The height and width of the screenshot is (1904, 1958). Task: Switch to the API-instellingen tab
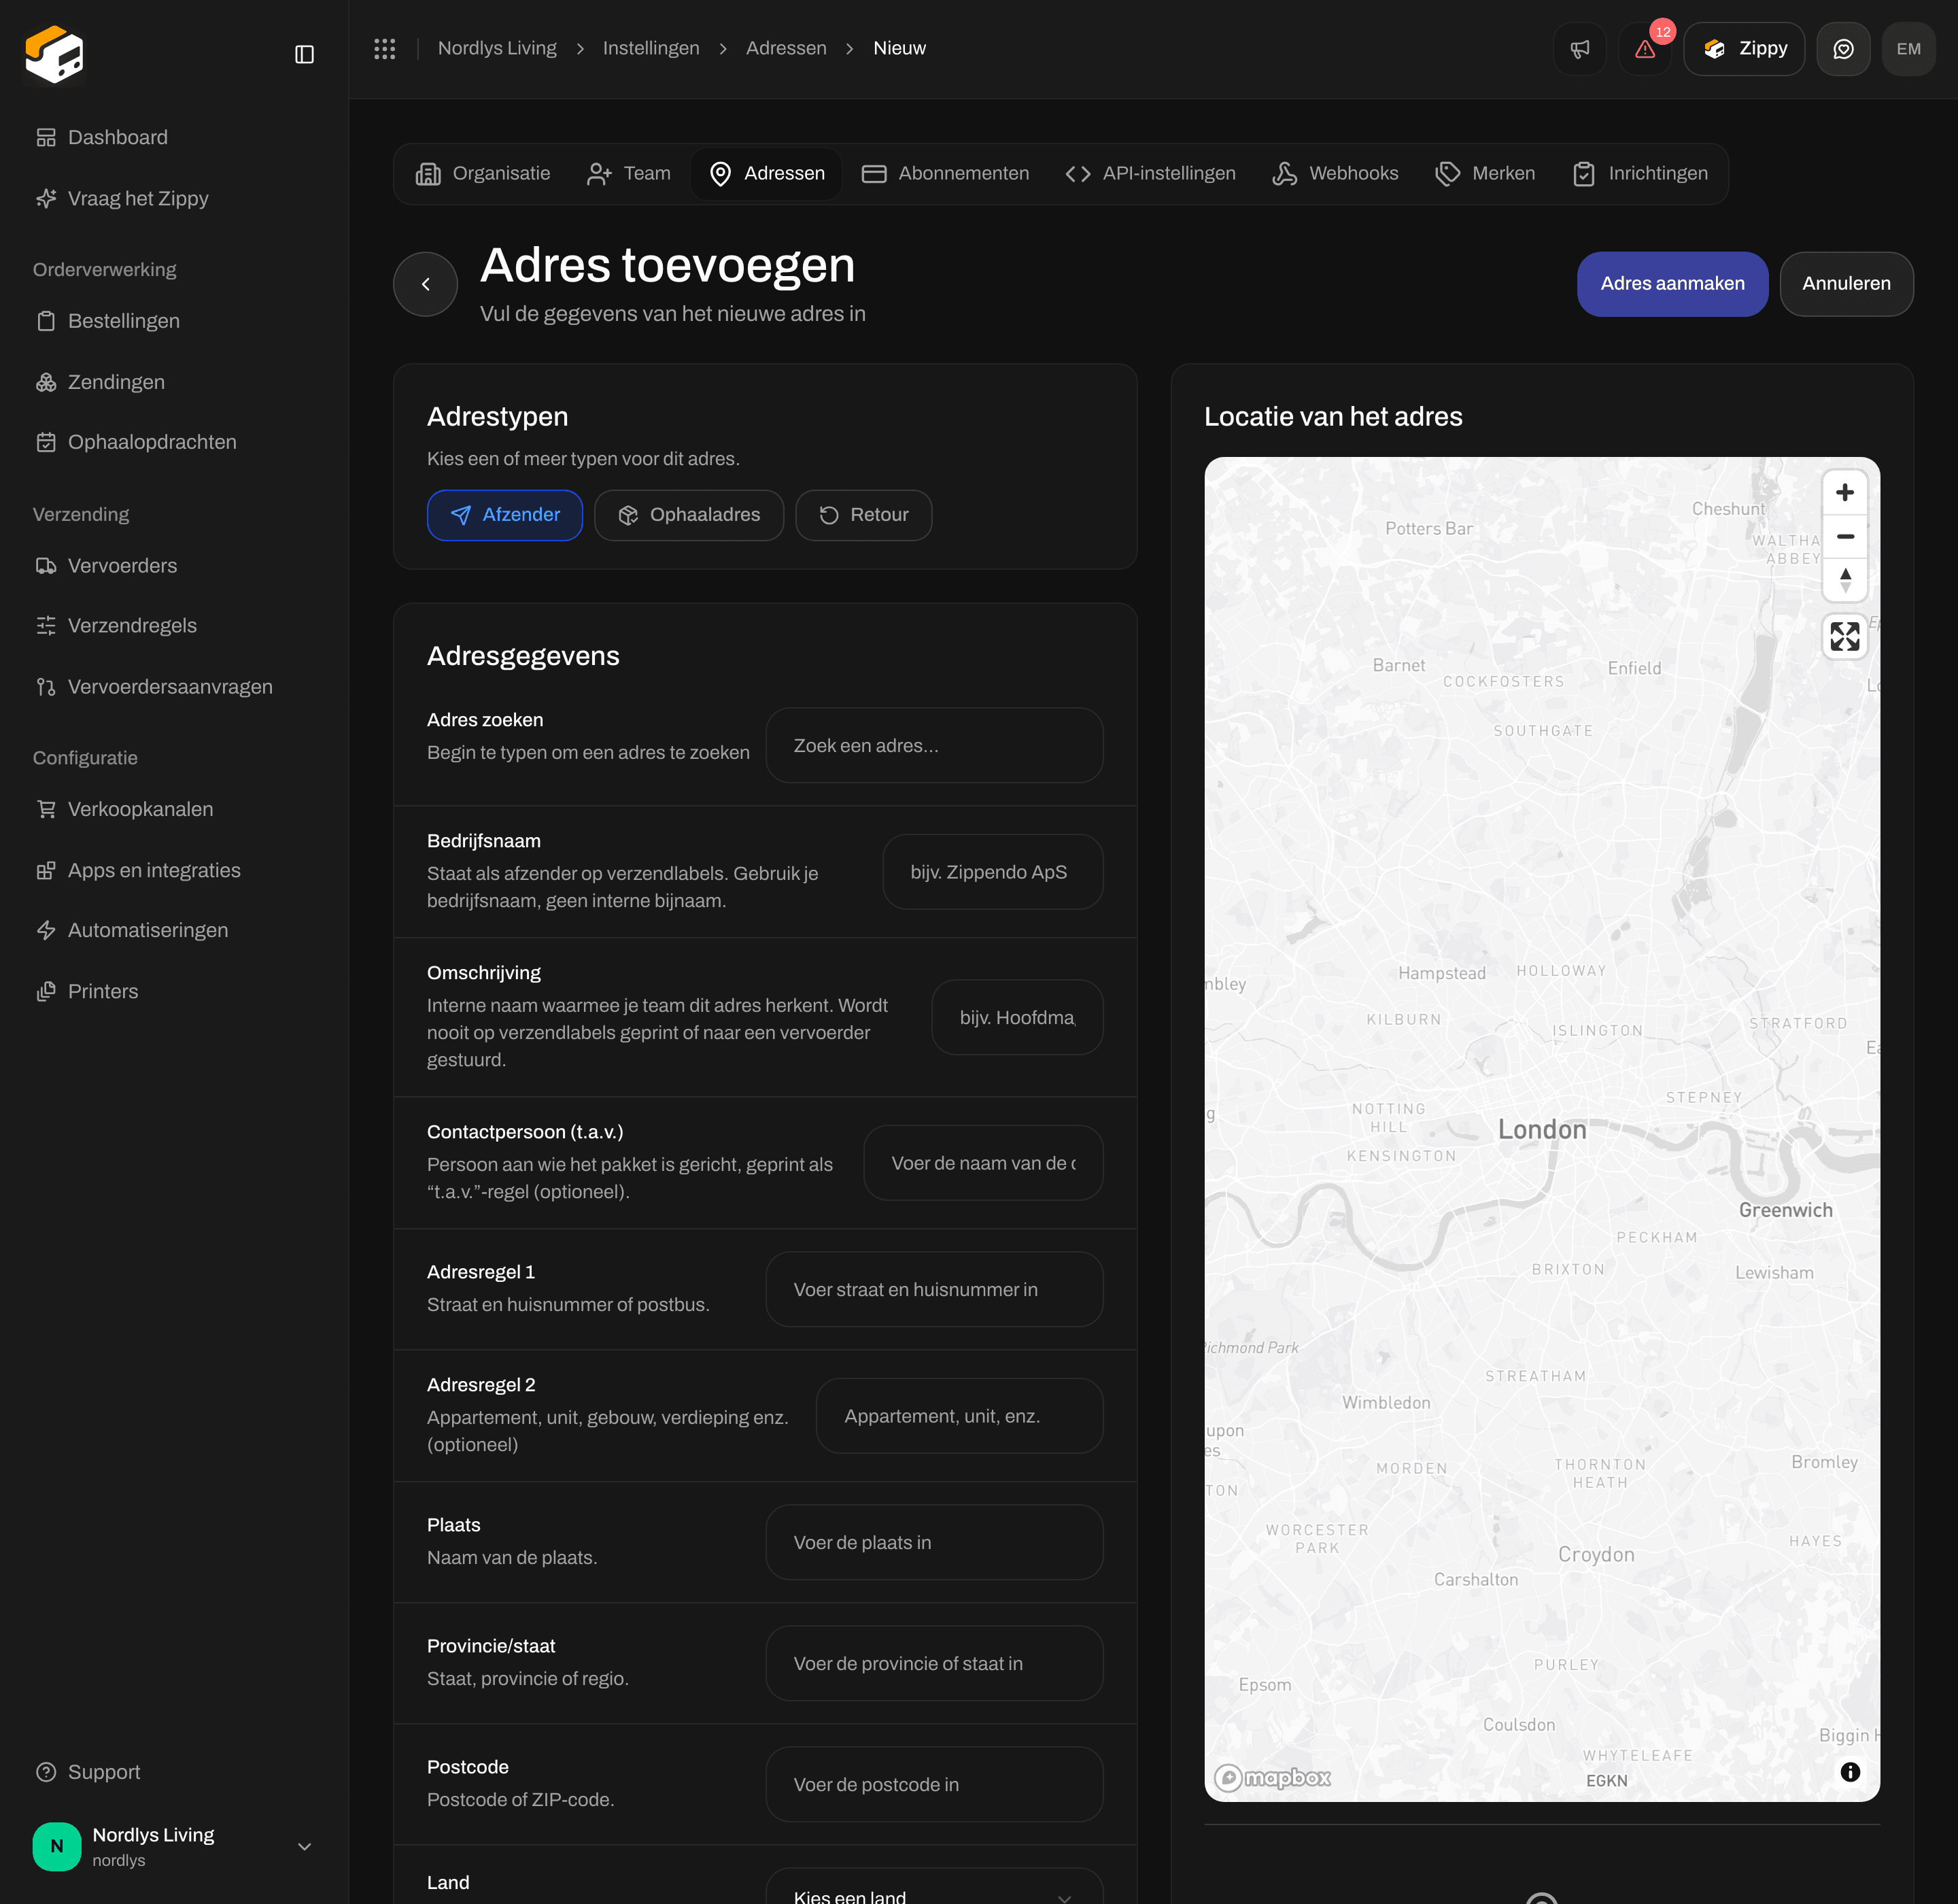pyautogui.click(x=1150, y=174)
